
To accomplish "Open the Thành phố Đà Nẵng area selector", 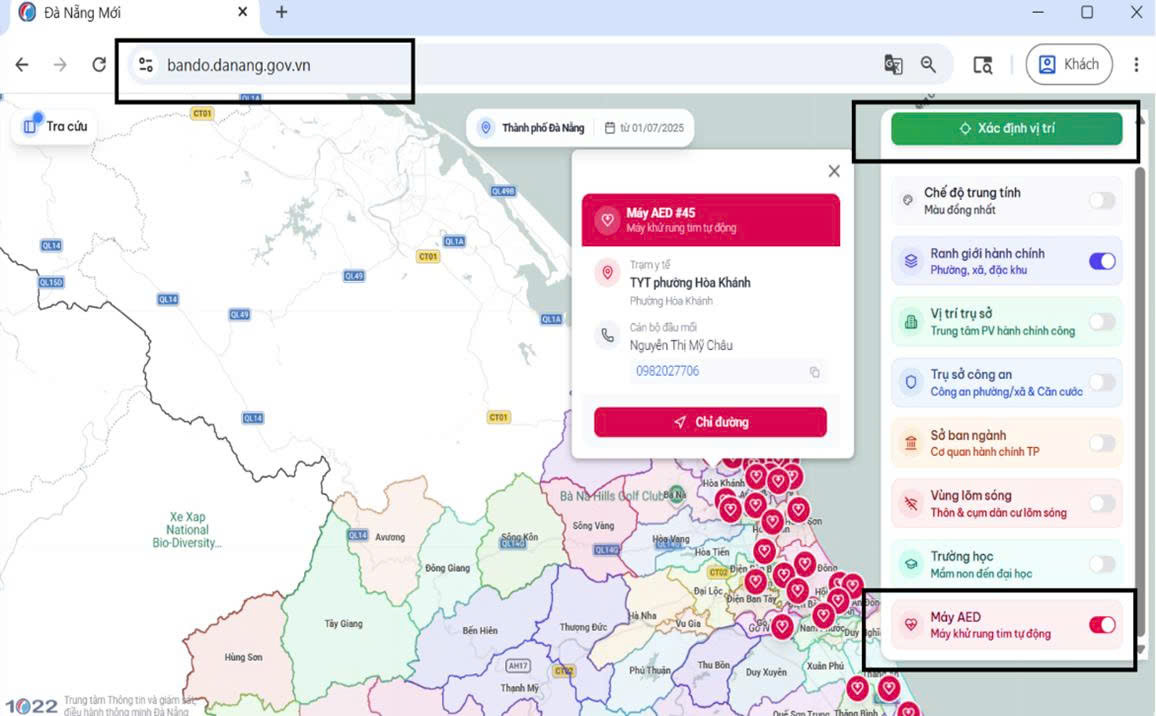I will point(532,128).
